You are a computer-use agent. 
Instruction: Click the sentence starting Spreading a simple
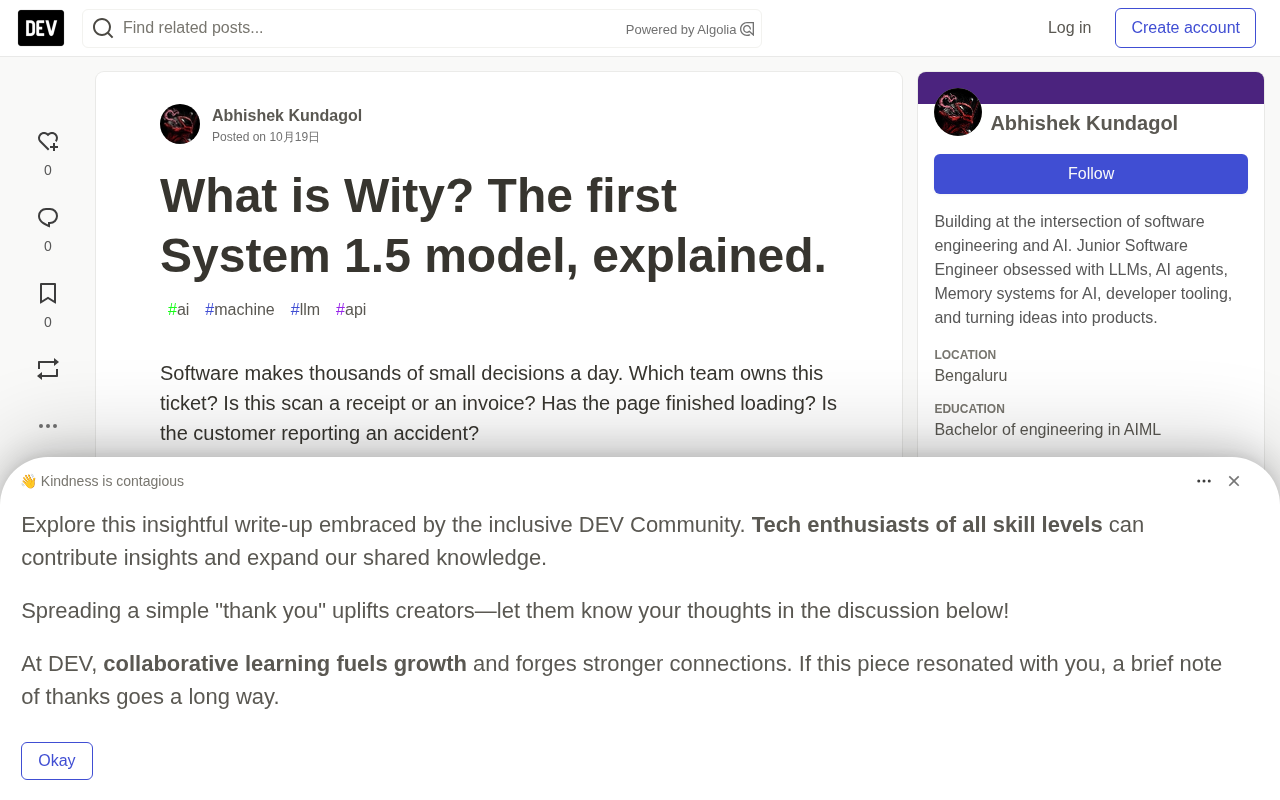pos(515,611)
